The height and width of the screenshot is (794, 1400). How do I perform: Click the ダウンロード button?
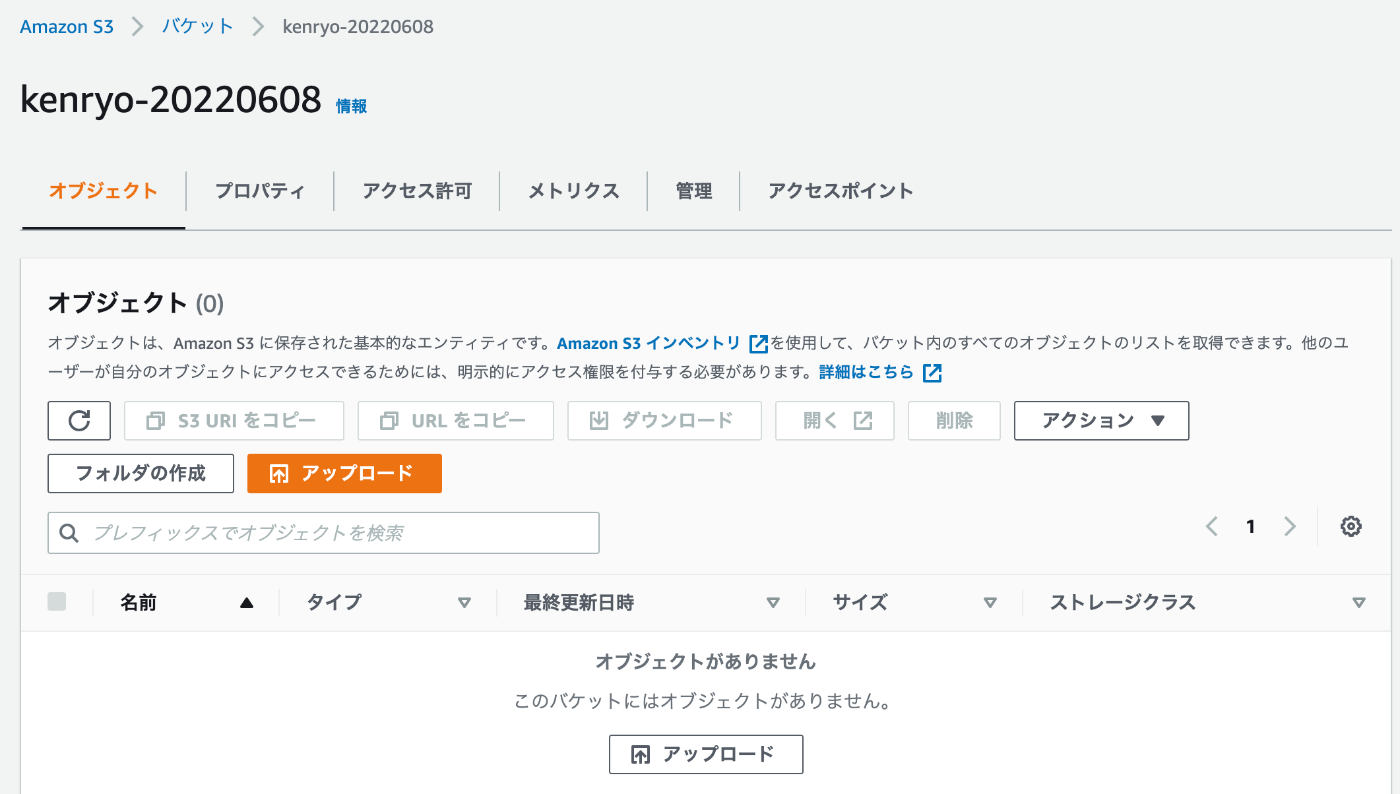click(665, 421)
